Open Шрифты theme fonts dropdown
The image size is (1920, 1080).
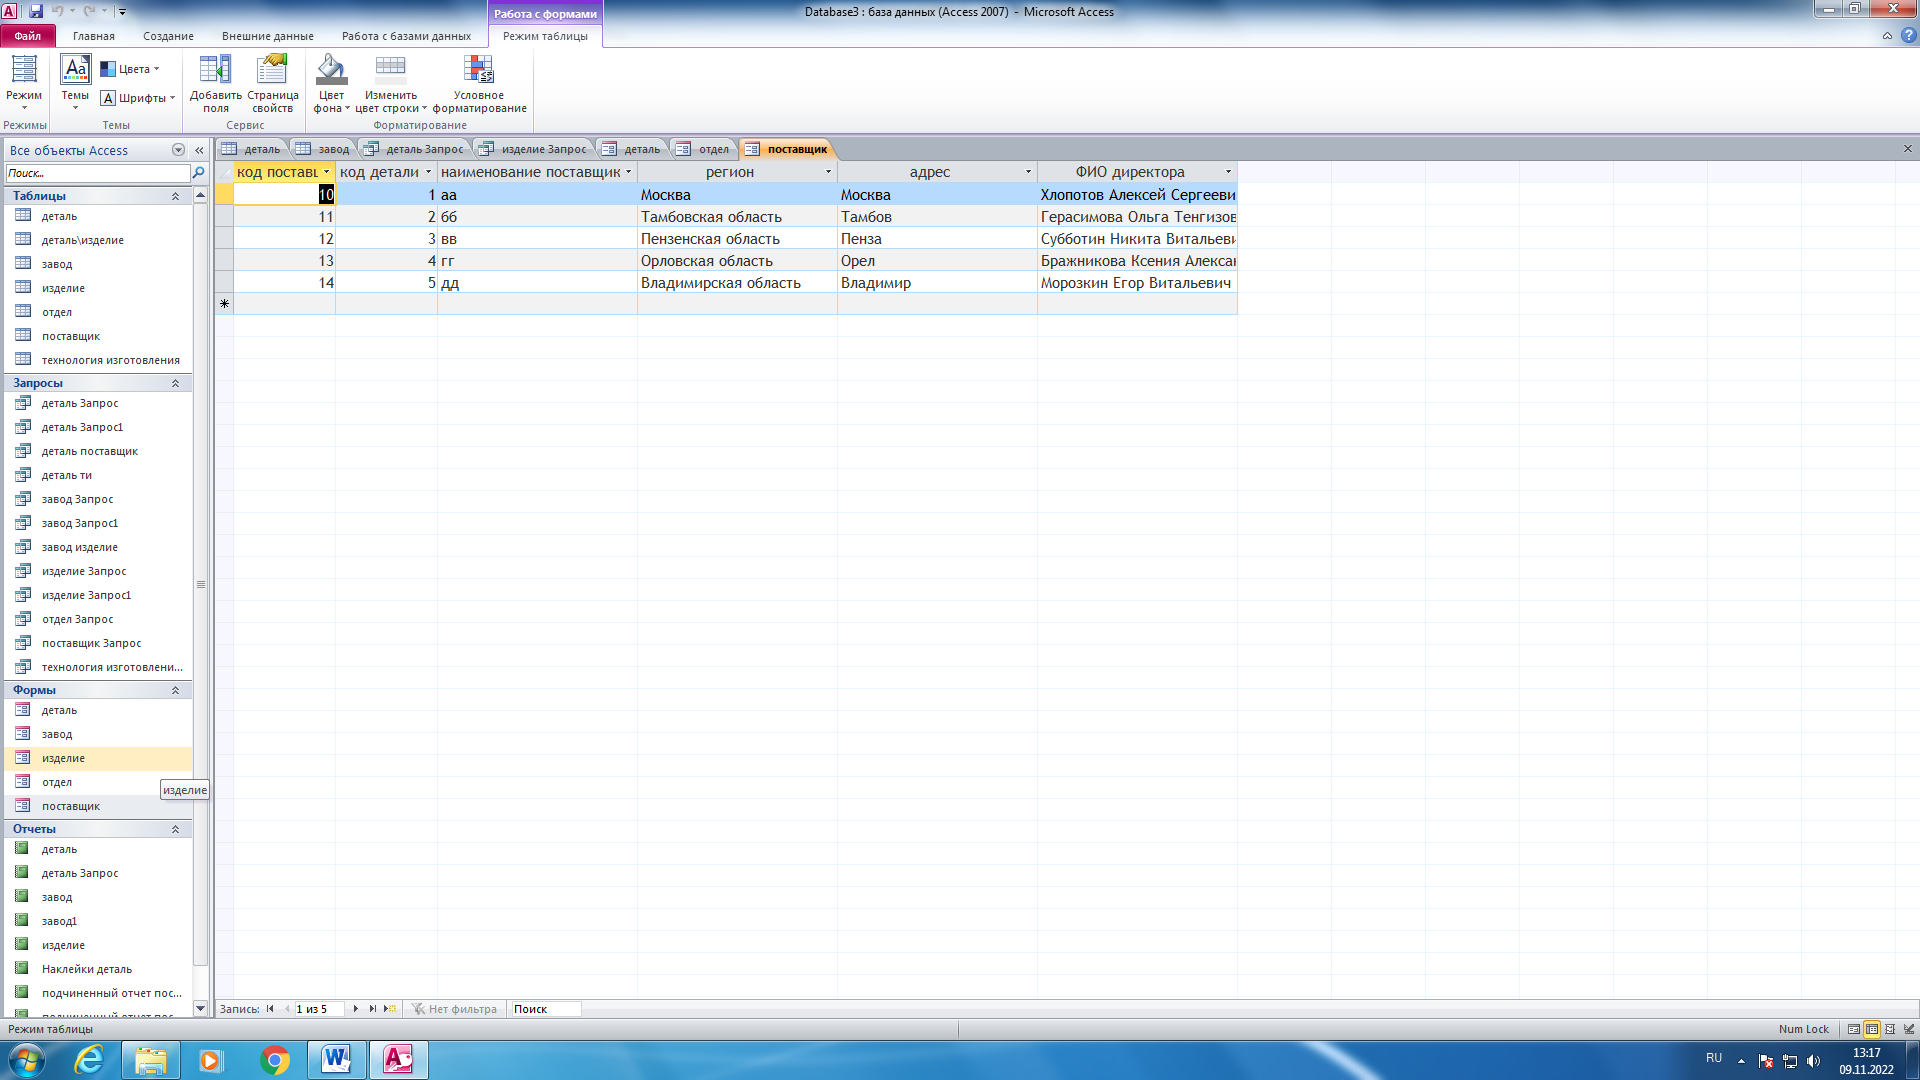(138, 98)
